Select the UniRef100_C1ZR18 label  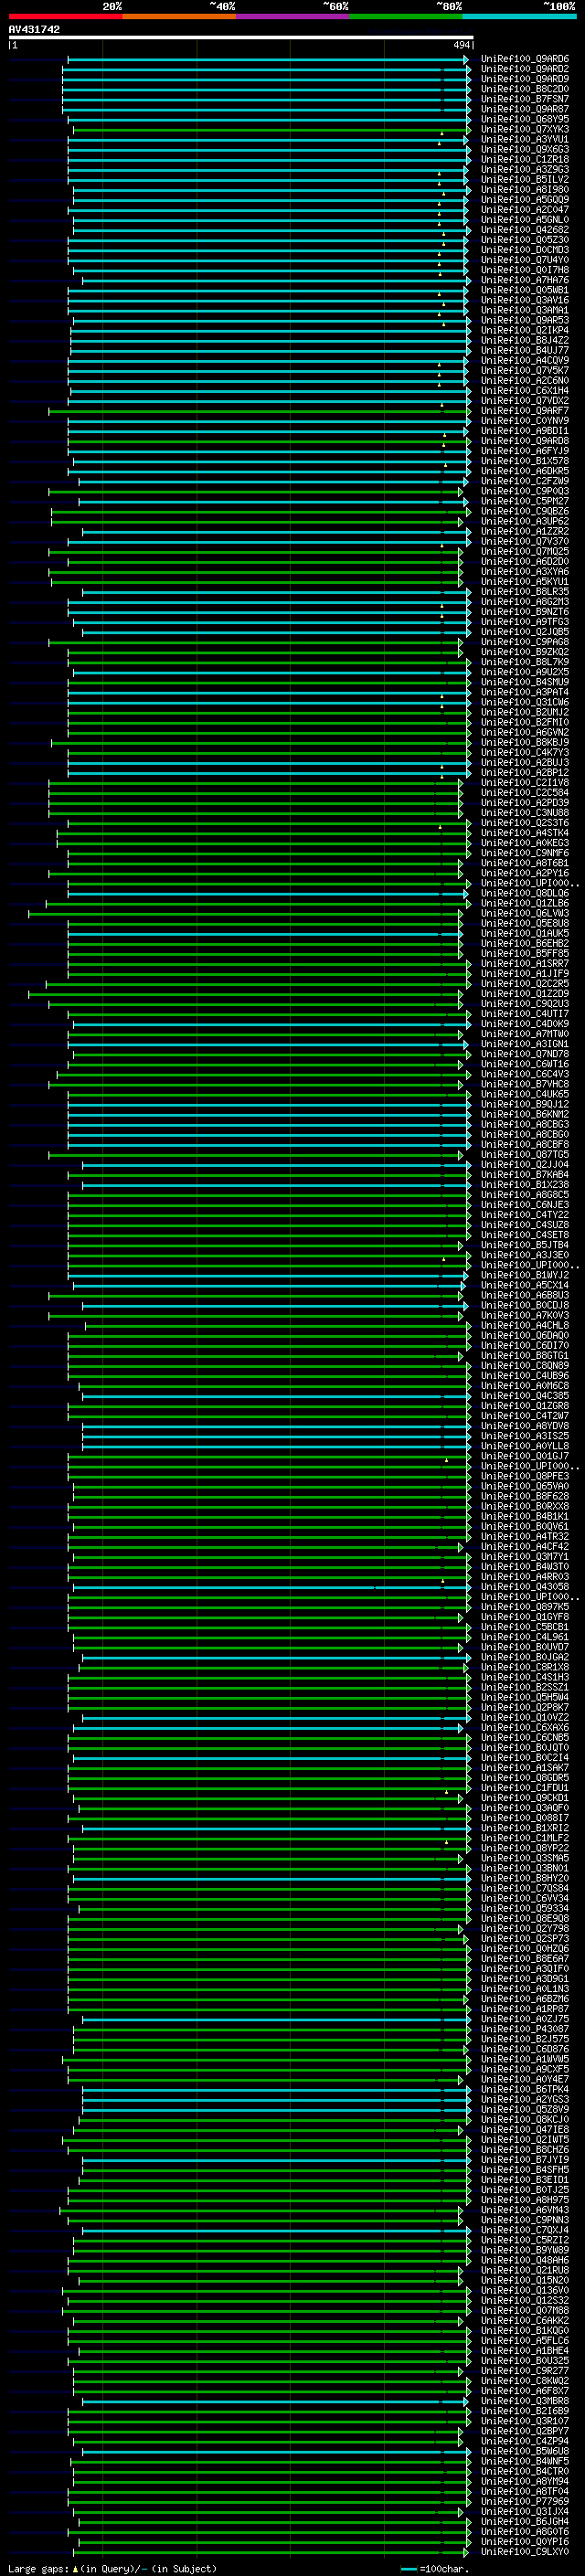(524, 160)
